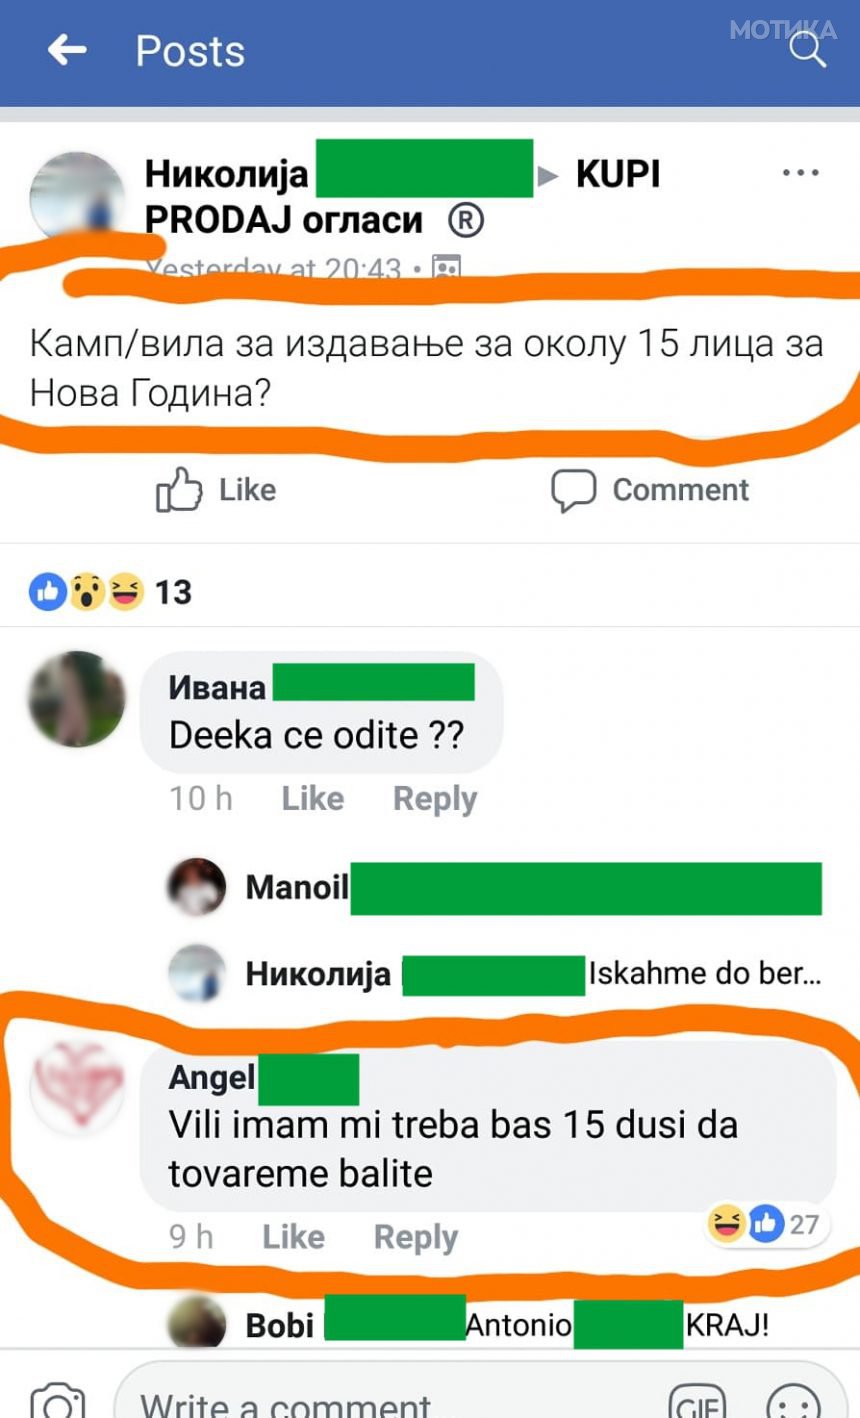Open search with the magnifier icon
Screen dimensions: 860x1418
point(807,49)
